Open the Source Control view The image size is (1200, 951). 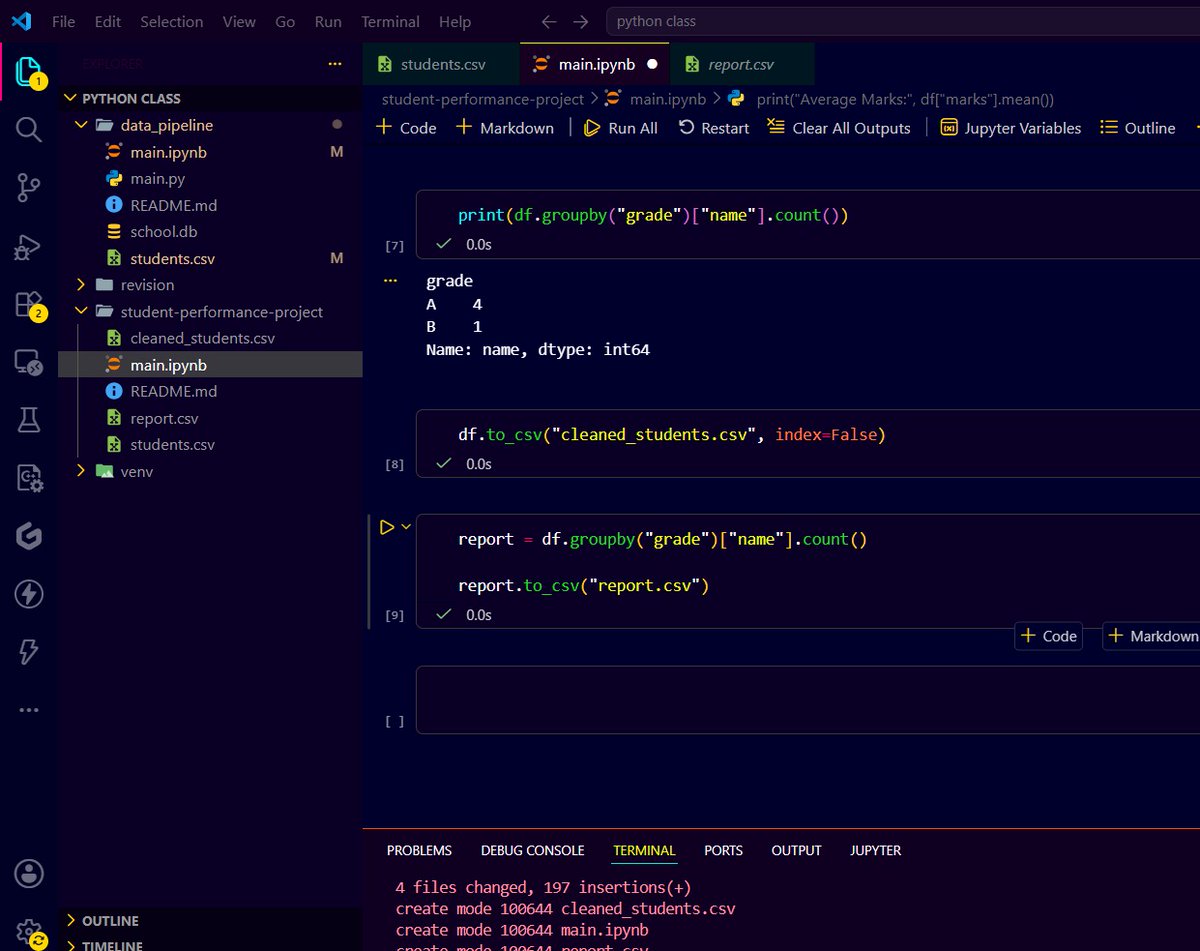(x=28, y=187)
